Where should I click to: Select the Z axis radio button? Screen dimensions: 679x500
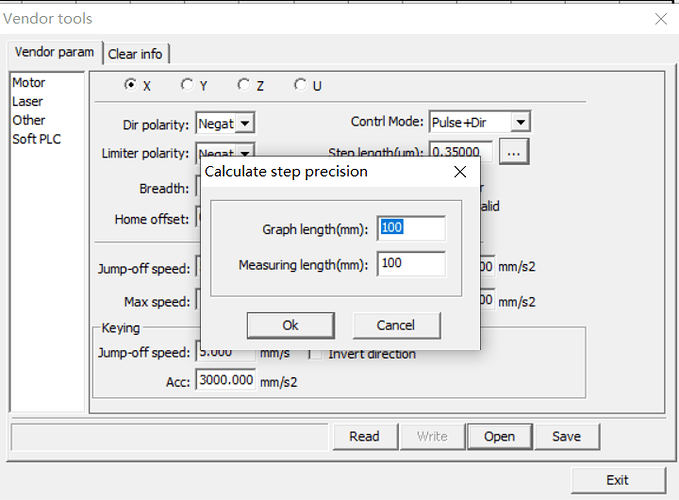pos(244,84)
